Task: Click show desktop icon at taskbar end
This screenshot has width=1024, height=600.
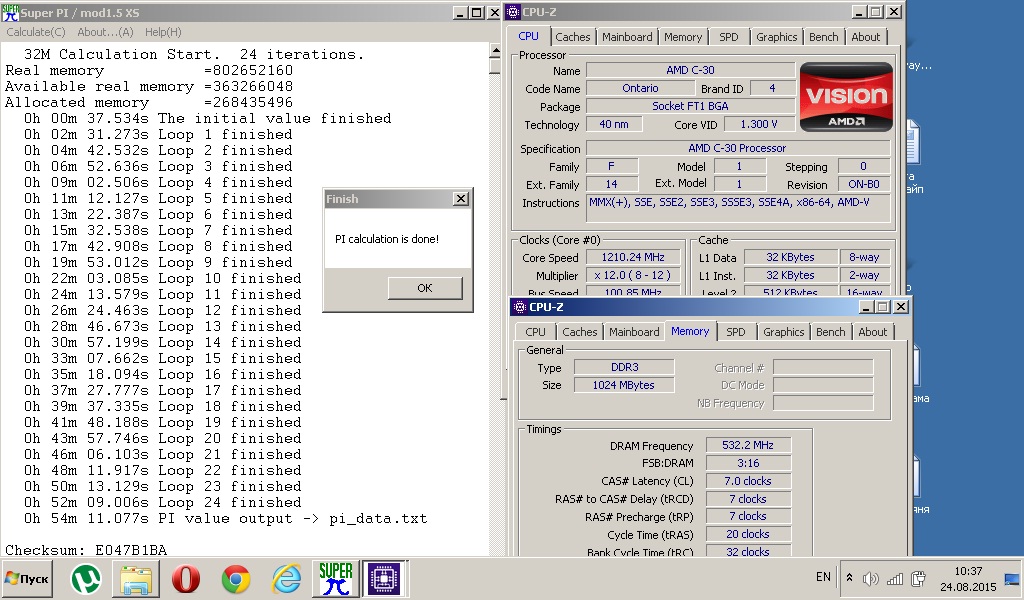Action: pyautogui.click(x=1012, y=578)
